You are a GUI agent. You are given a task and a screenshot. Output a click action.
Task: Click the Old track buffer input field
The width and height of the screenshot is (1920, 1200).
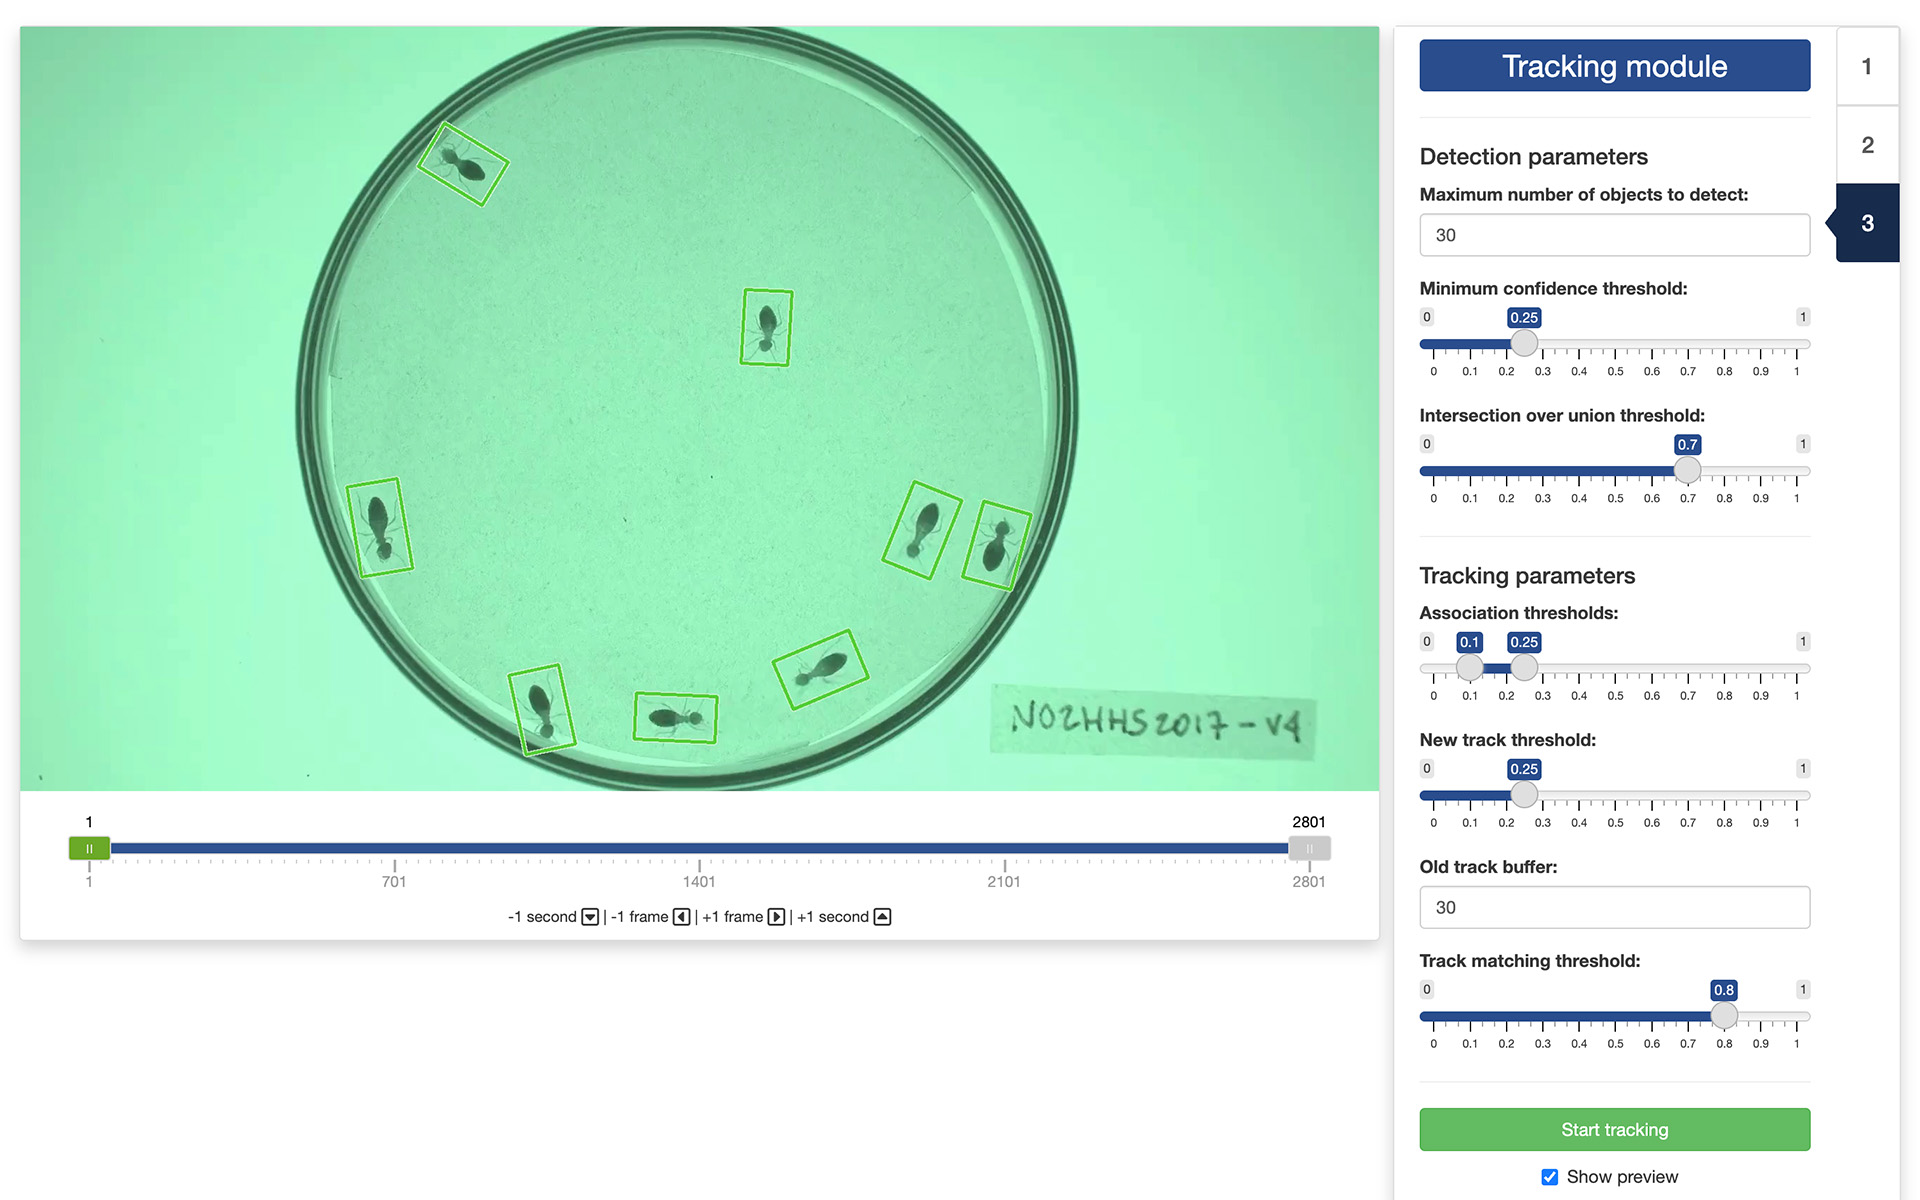click(1615, 907)
